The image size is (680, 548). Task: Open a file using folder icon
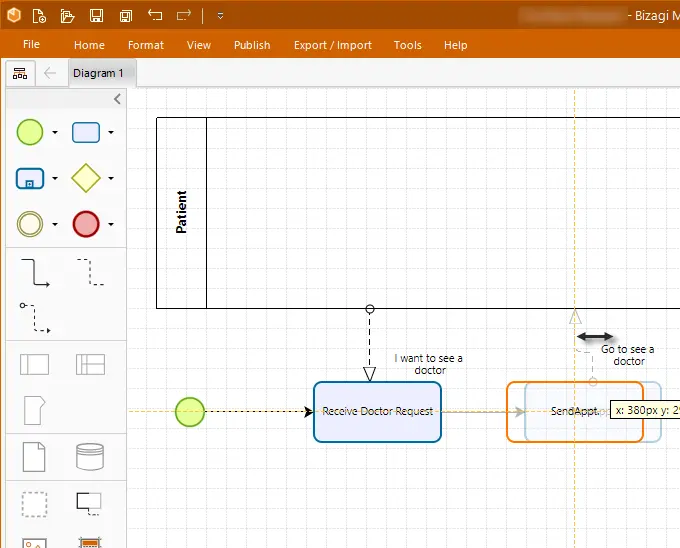click(67, 16)
